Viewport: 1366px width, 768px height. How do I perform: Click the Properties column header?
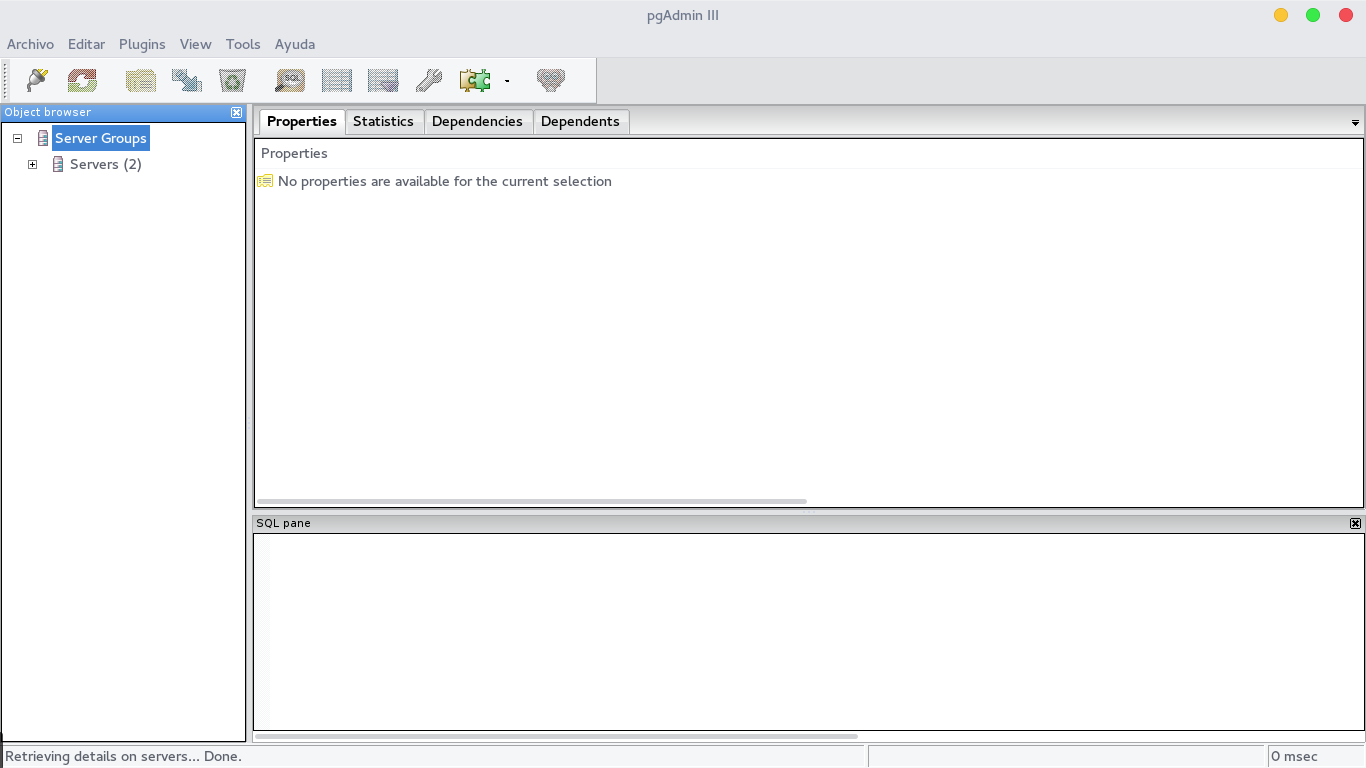(x=808, y=153)
